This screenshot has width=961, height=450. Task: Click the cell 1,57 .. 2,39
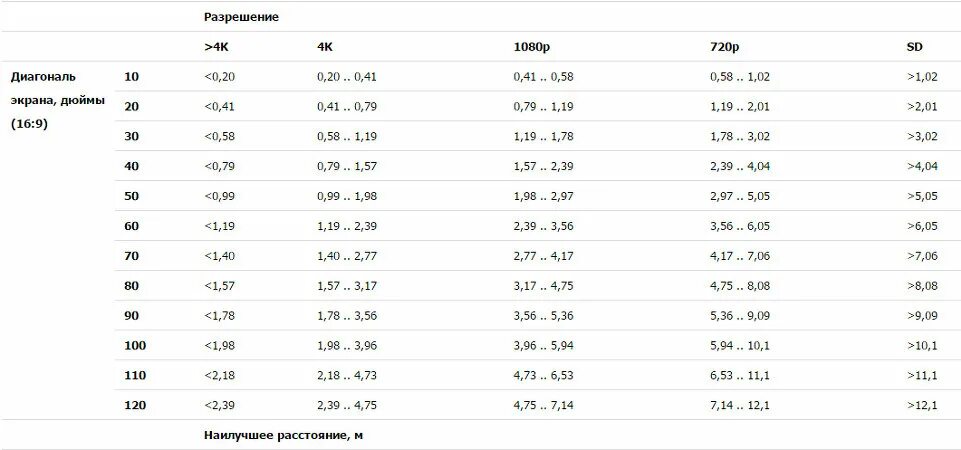click(543, 166)
